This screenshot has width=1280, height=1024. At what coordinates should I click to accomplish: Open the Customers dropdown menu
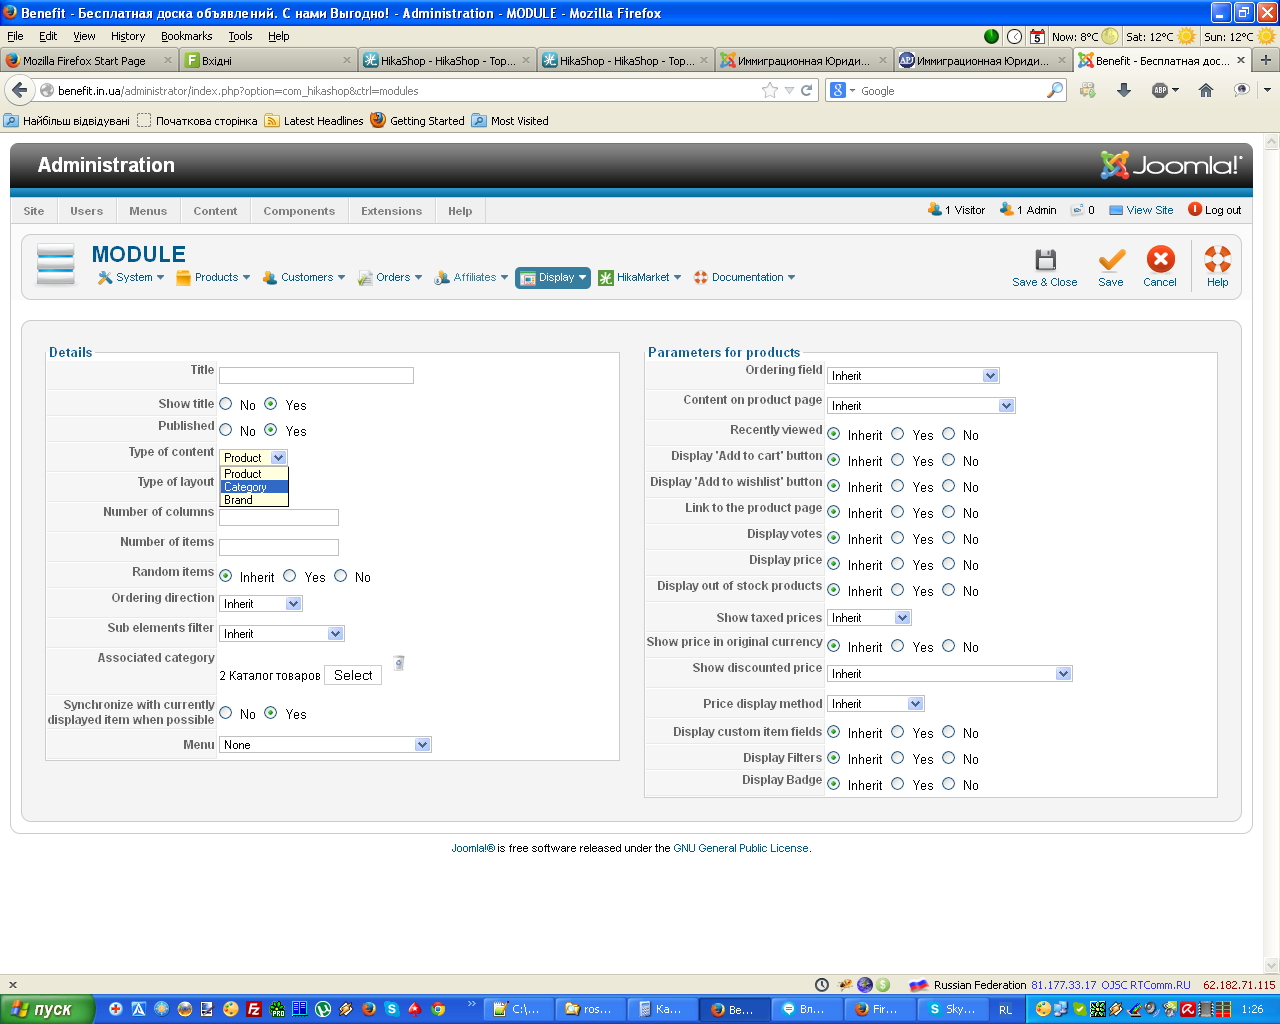click(x=304, y=278)
